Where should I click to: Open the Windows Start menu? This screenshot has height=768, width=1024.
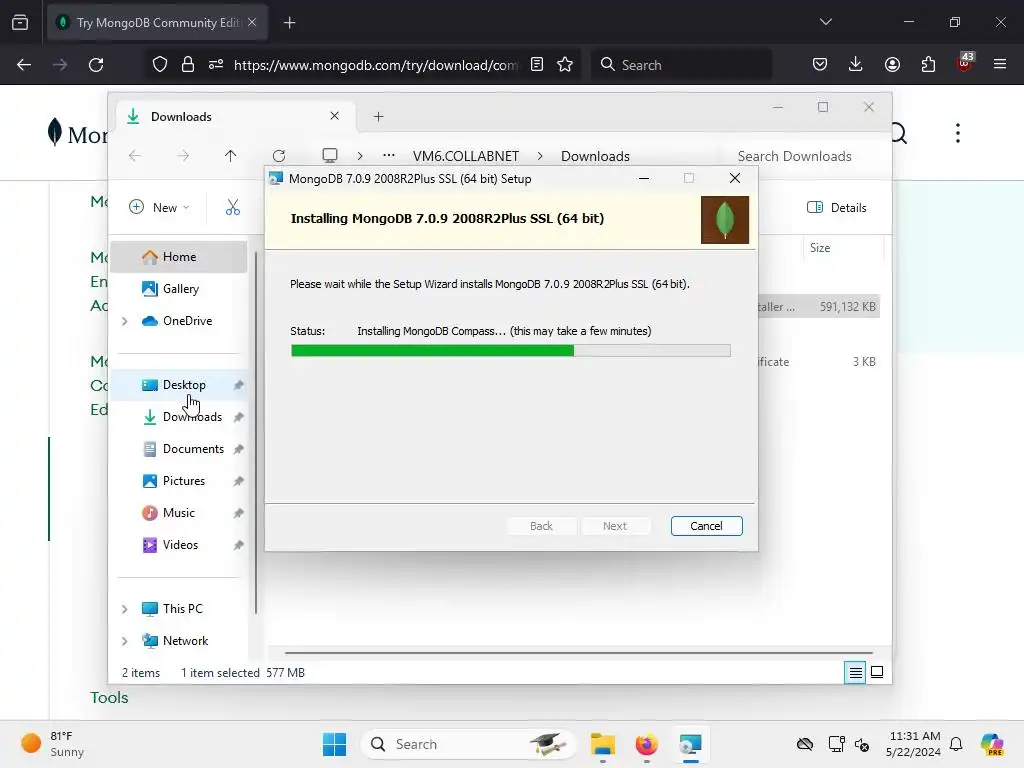[x=334, y=744]
